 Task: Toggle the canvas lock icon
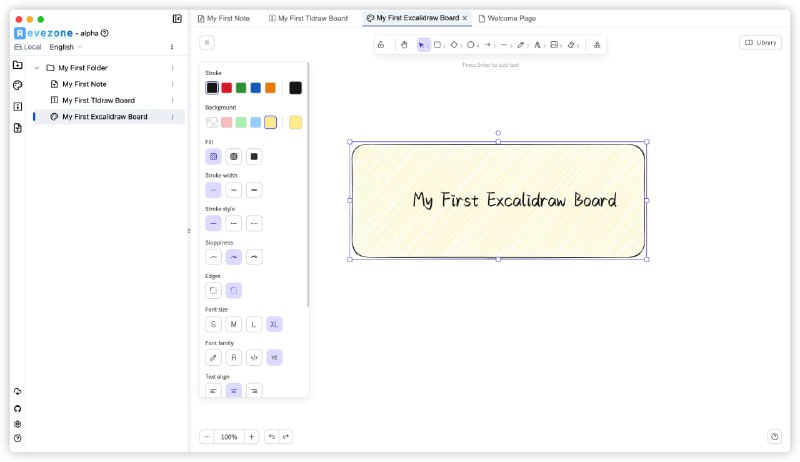[x=381, y=44]
